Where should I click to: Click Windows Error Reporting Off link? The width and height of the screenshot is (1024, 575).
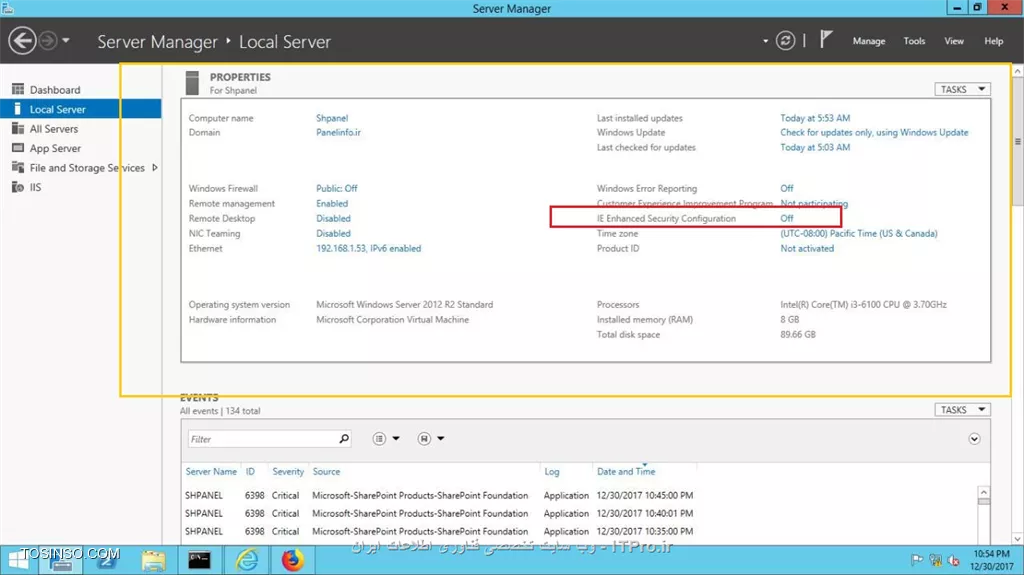click(787, 188)
